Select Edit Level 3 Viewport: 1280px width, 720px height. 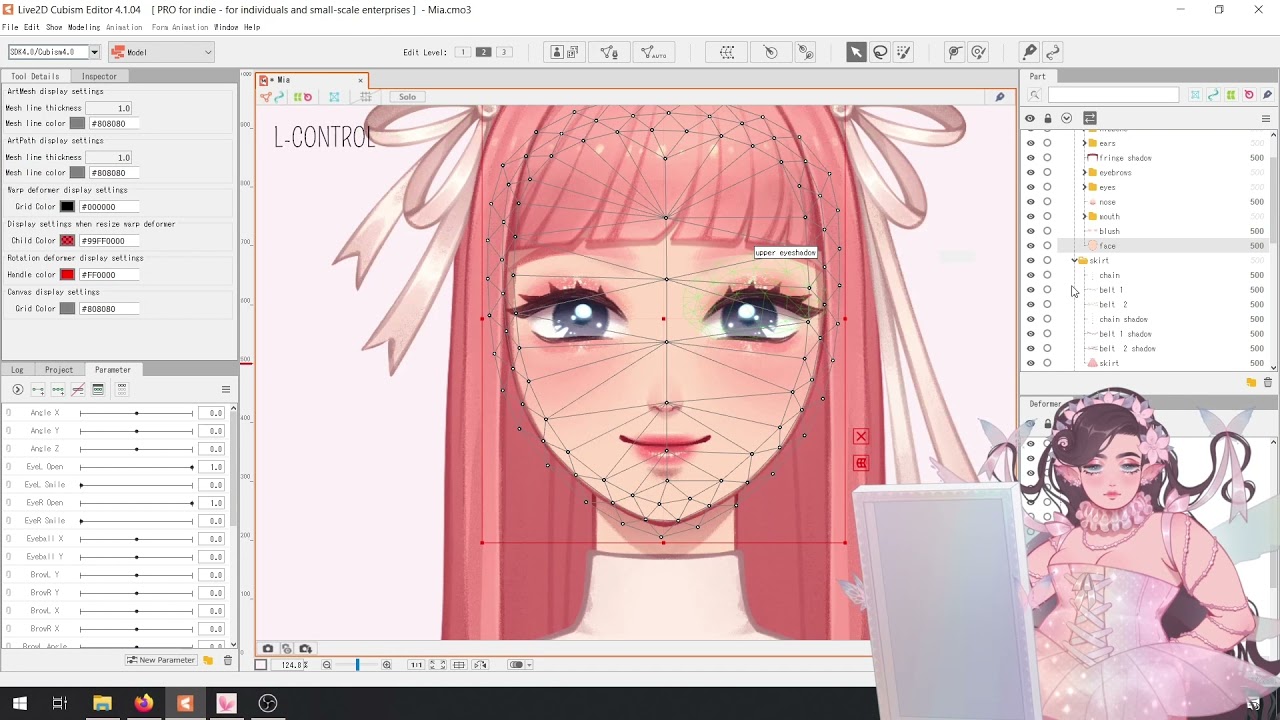click(504, 52)
